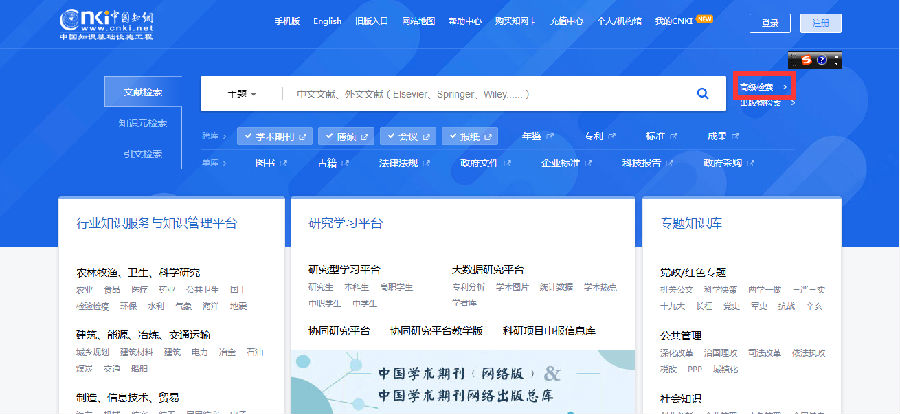Click the 注册 register button
The image size is (900, 414).
pyautogui.click(x=821, y=23)
